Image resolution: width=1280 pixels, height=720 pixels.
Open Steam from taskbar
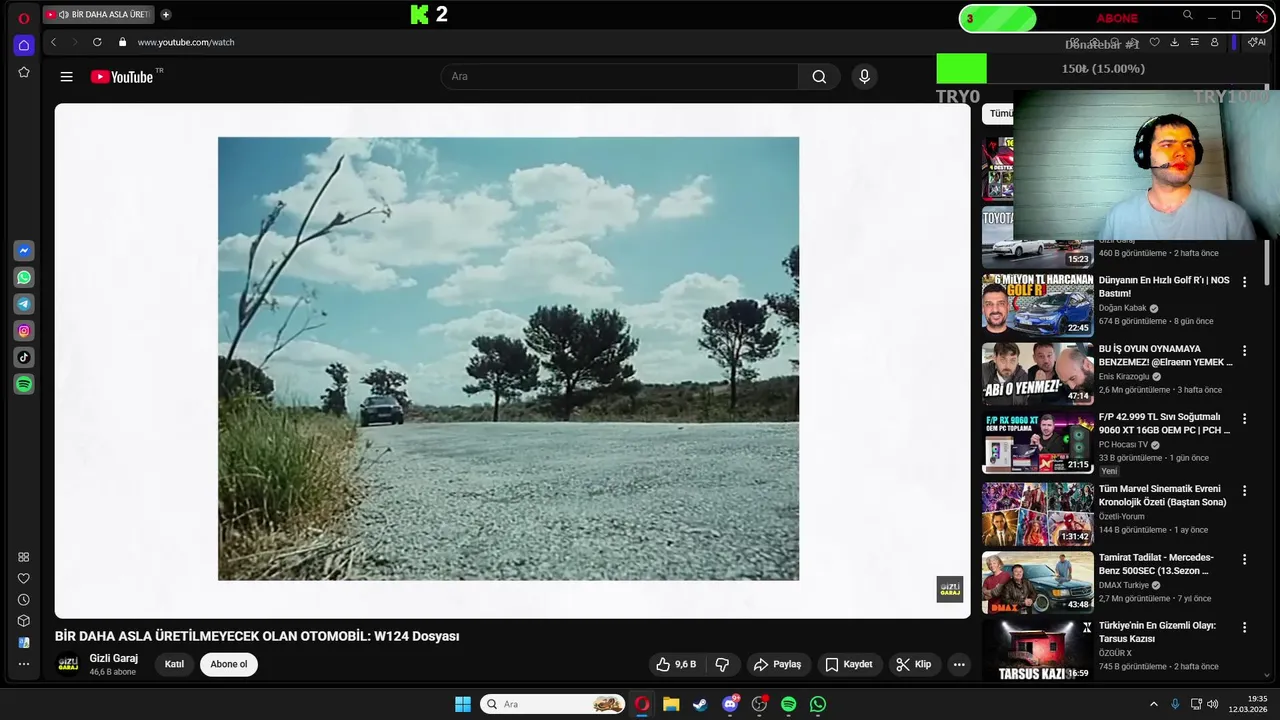[700, 704]
